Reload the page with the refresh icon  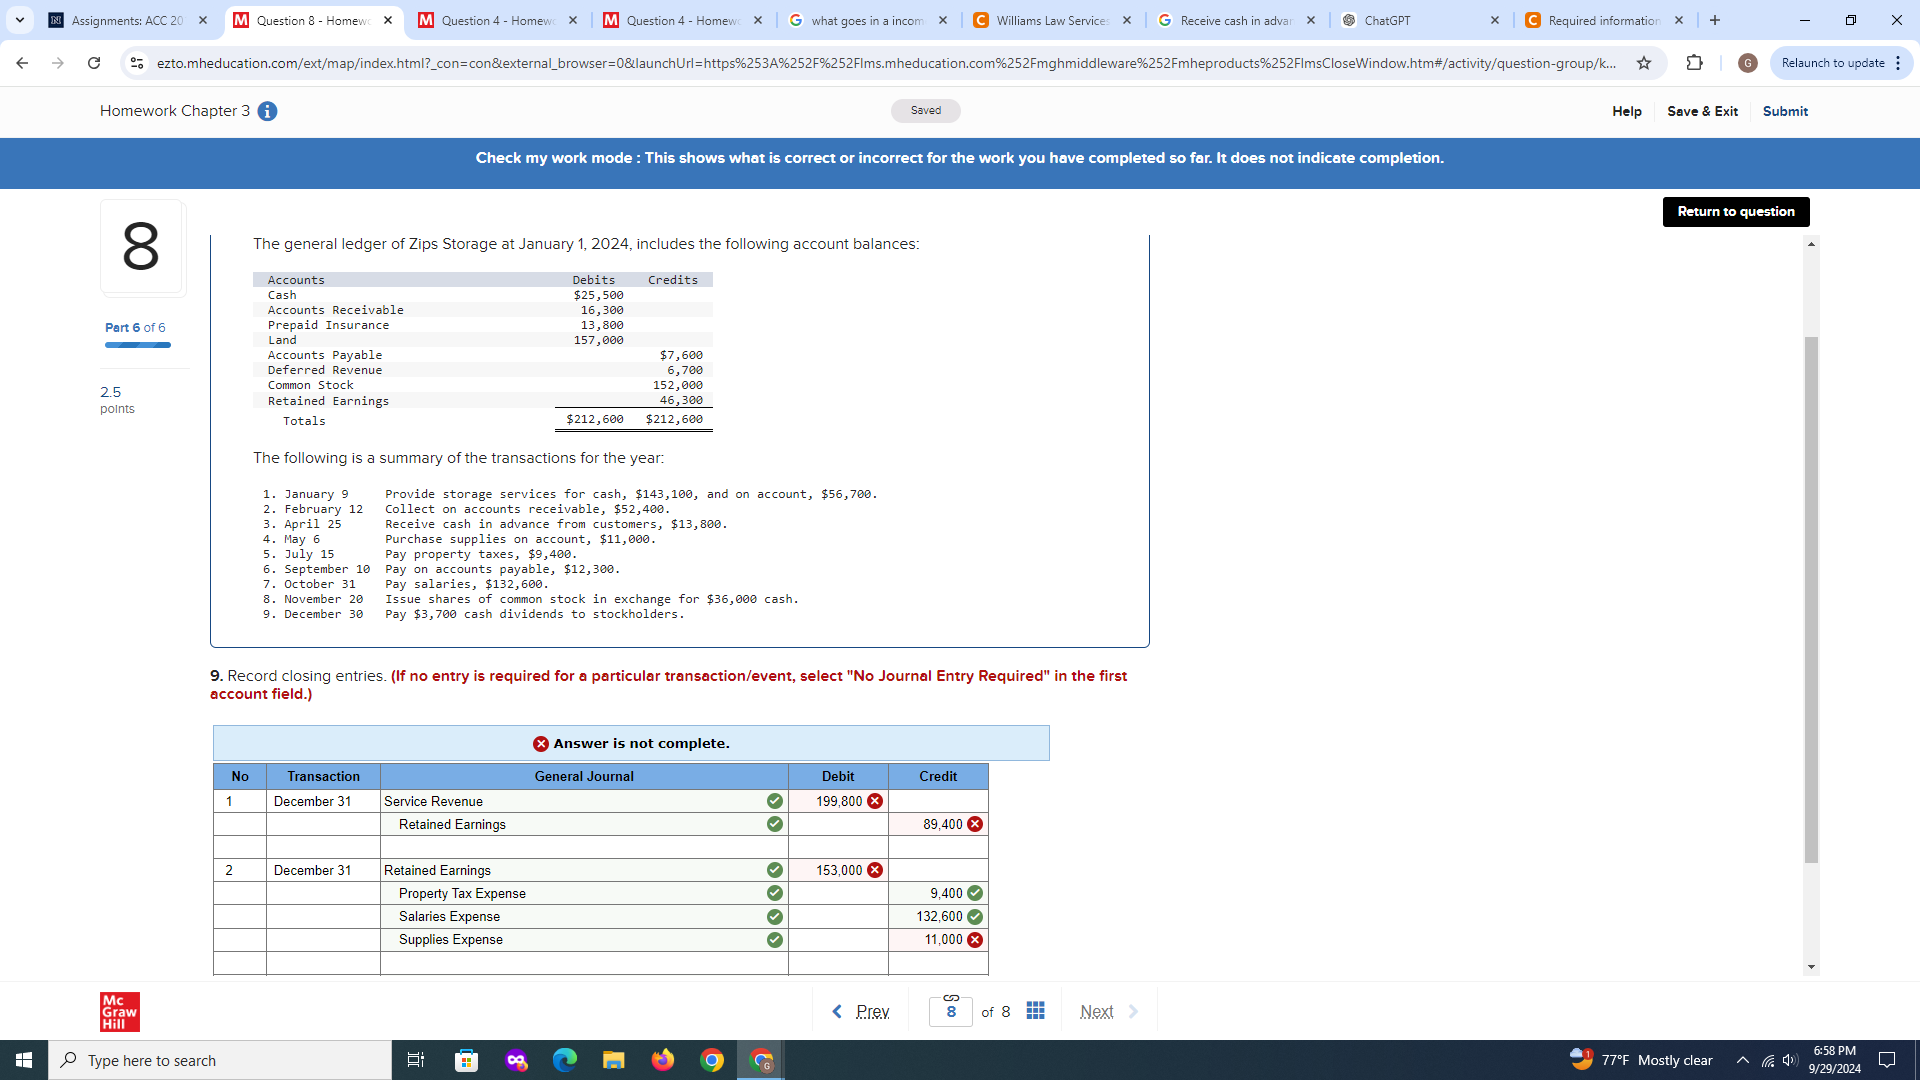click(94, 63)
